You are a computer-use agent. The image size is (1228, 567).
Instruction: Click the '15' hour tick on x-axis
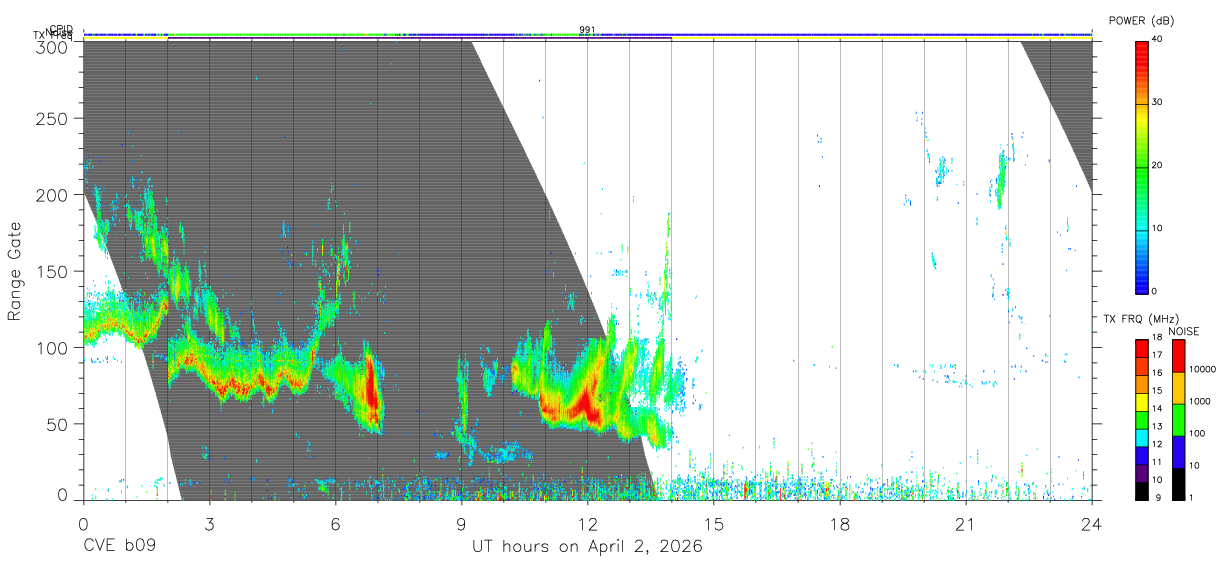pos(714,525)
